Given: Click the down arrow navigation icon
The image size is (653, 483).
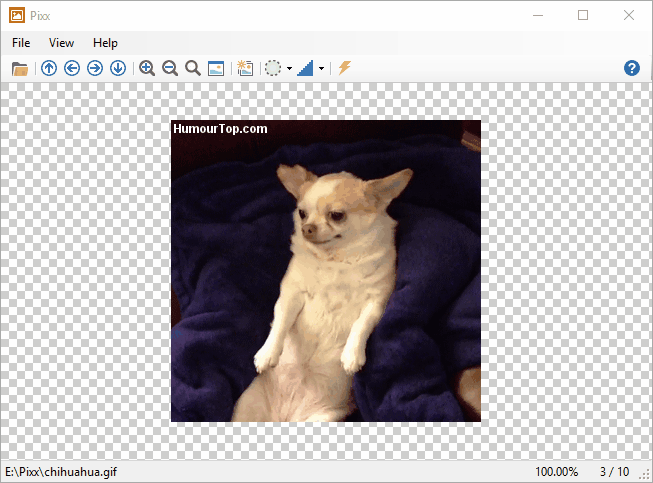Looking at the screenshot, I should 118,68.
